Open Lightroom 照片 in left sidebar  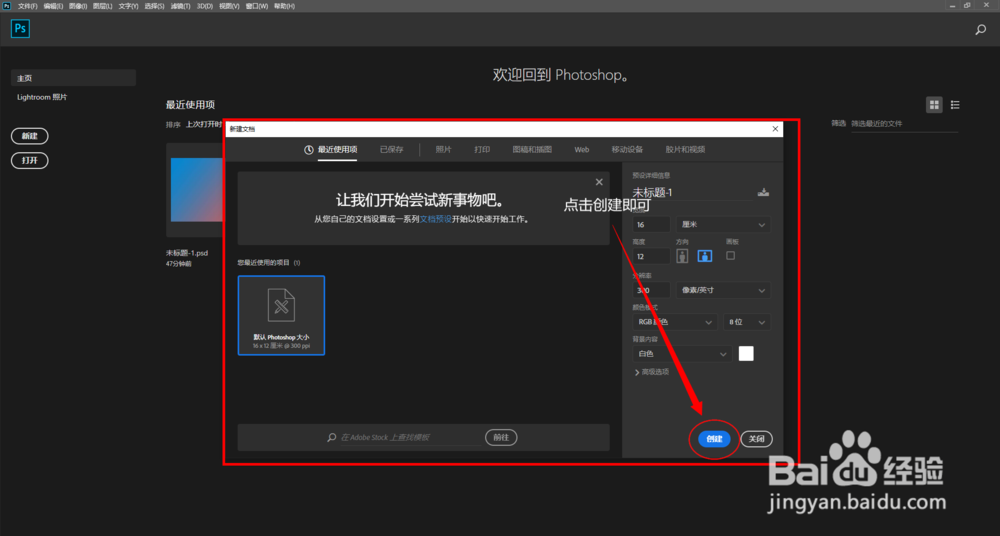(x=42, y=97)
